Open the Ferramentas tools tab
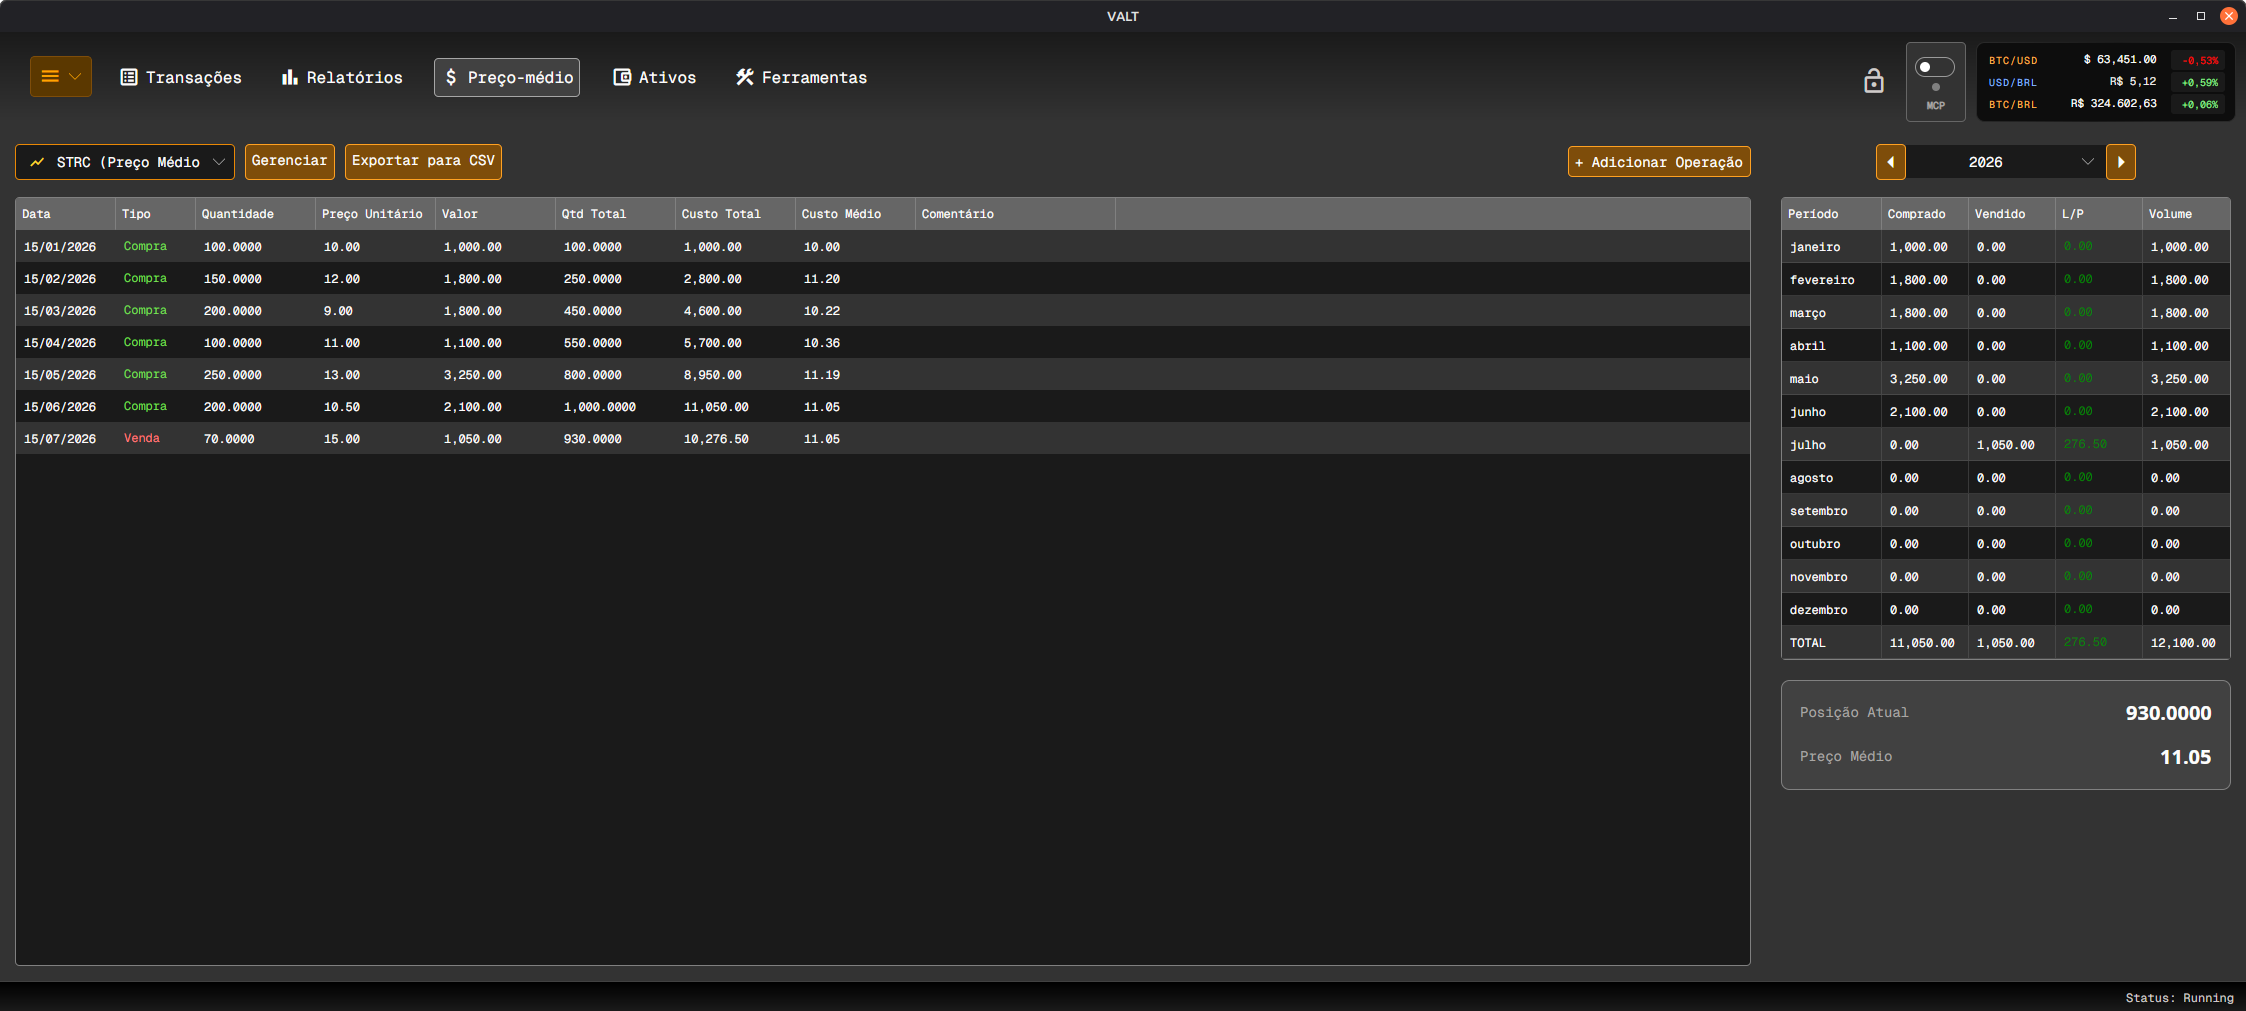2246x1011 pixels. (x=801, y=77)
